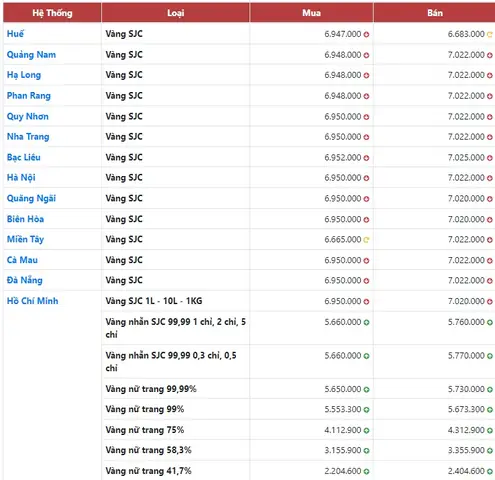Click red indicator beside Hạ Long Bán price
This screenshot has width=495, height=480.
[490, 75]
